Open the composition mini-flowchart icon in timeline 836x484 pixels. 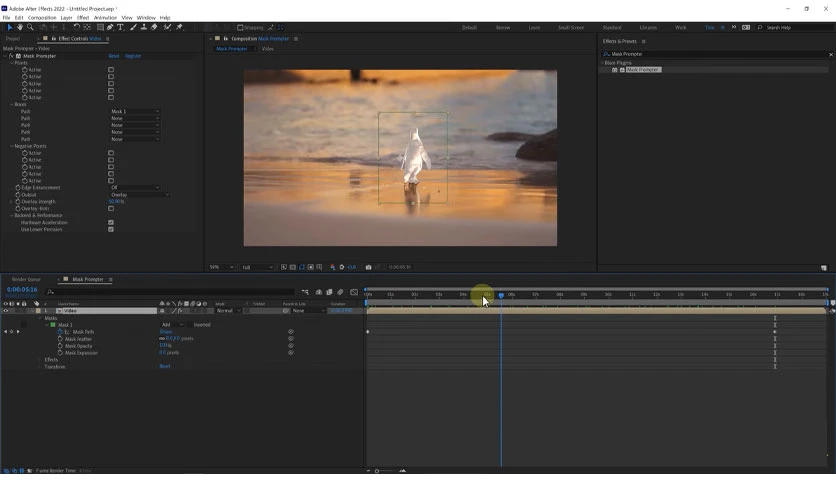click(305, 292)
